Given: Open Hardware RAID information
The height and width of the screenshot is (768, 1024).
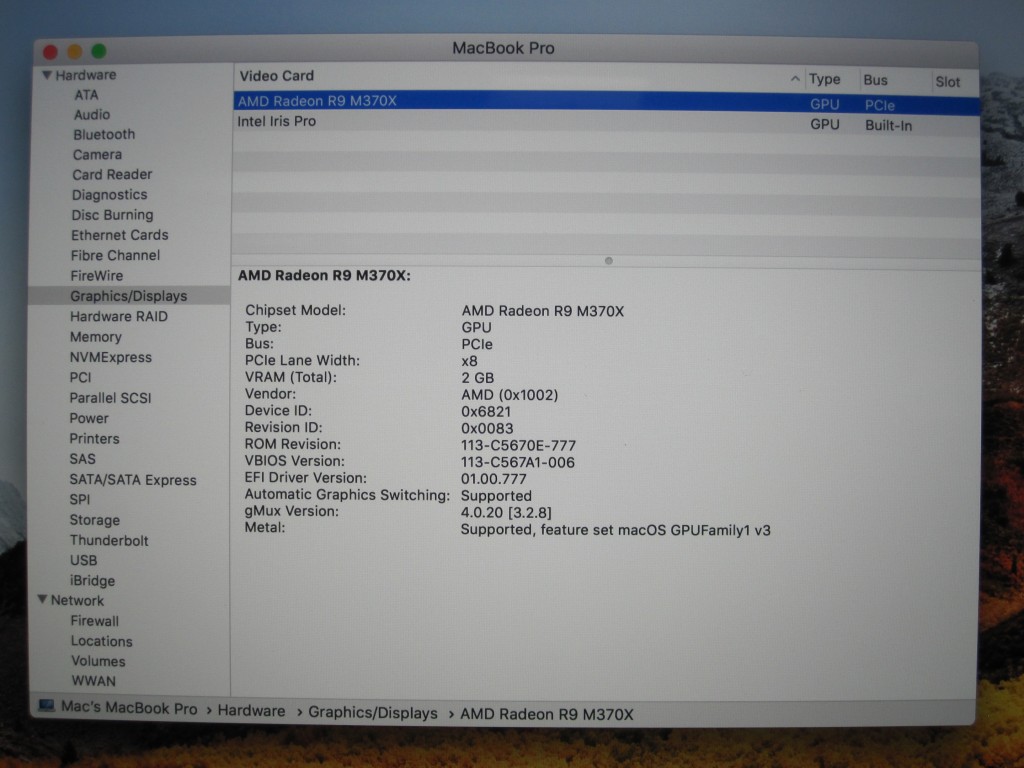Looking at the screenshot, I should (x=119, y=316).
